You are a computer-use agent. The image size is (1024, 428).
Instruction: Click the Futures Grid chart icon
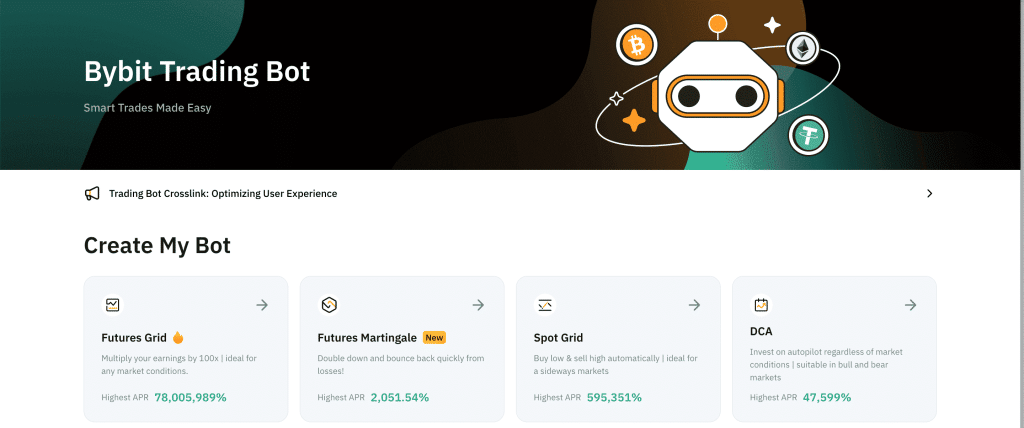[112, 305]
